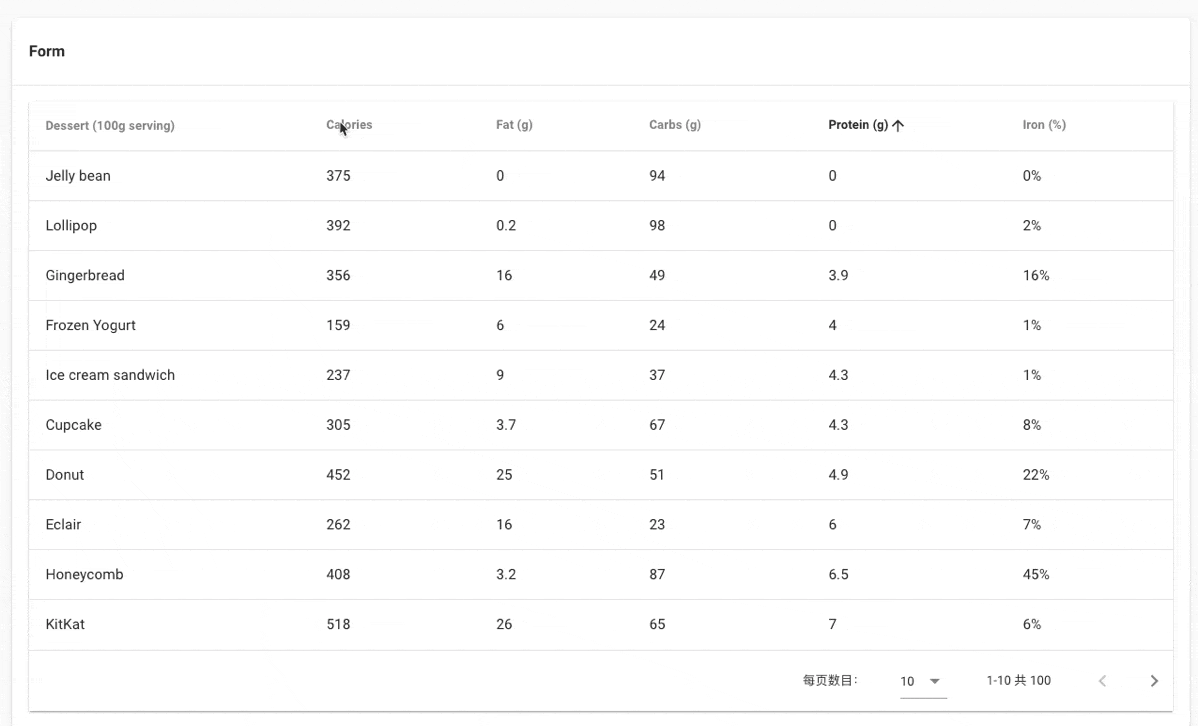Go to the next page chevron
This screenshot has width=1198, height=726.
pyautogui.click(x=1154, y=681)
